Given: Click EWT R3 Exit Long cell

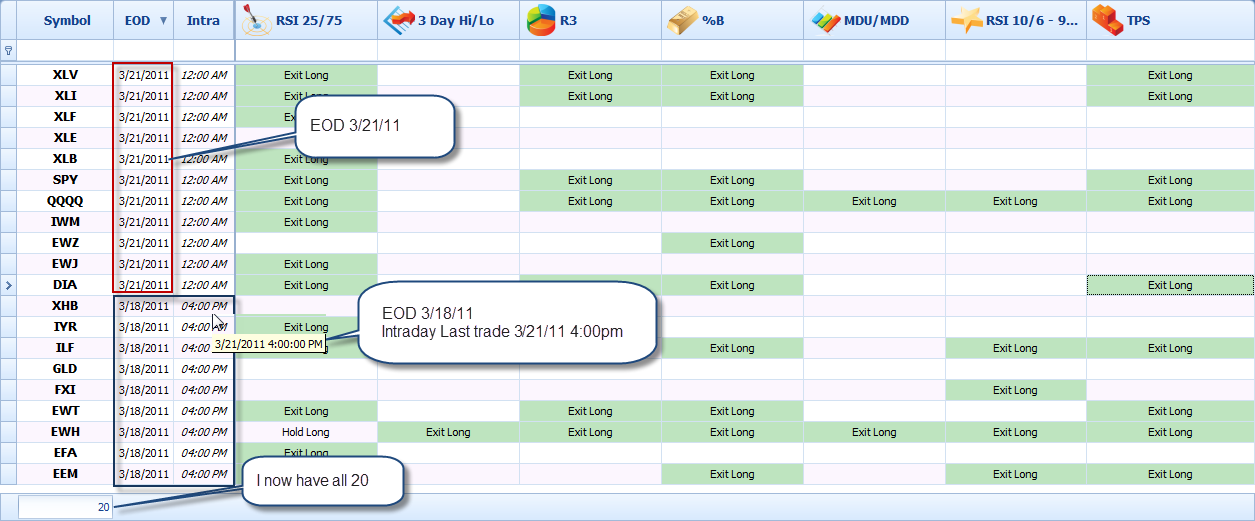Looking at the screenshot, I should [x=590, y=411].
